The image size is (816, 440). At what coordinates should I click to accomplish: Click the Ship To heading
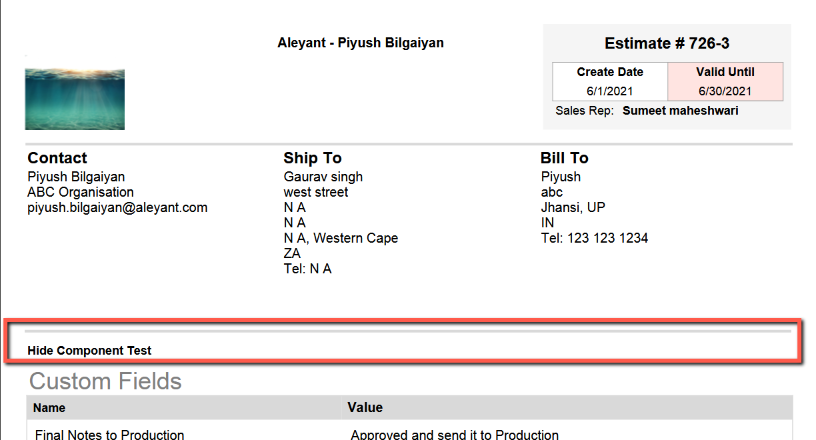click(x=312, y=158)
